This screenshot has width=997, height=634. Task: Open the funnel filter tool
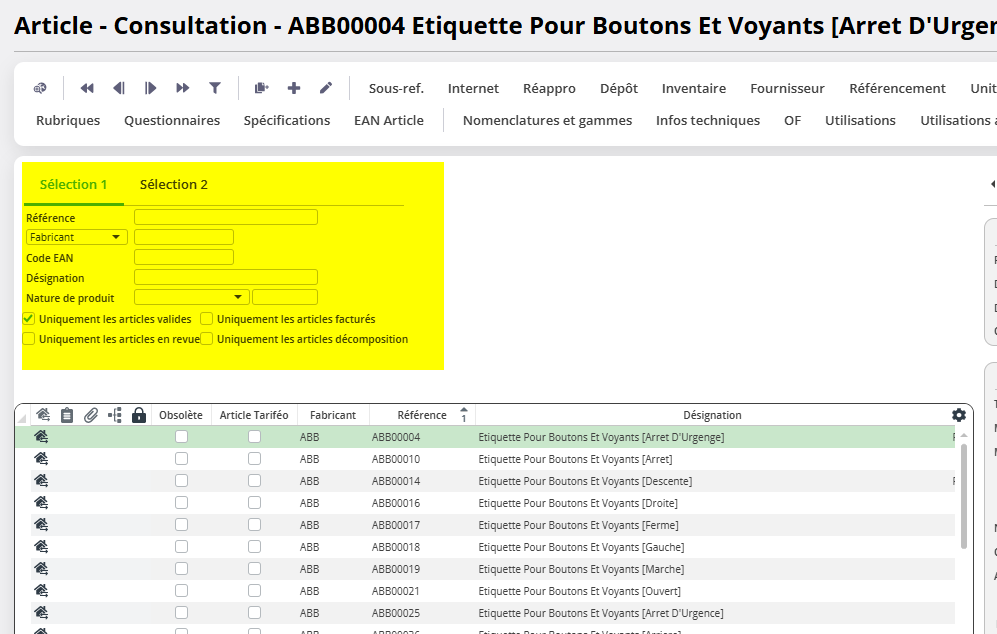[x=215, y=88]
